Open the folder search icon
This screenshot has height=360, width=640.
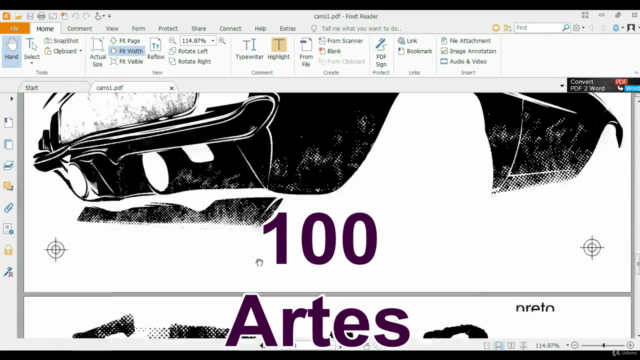tap(507, 28)
